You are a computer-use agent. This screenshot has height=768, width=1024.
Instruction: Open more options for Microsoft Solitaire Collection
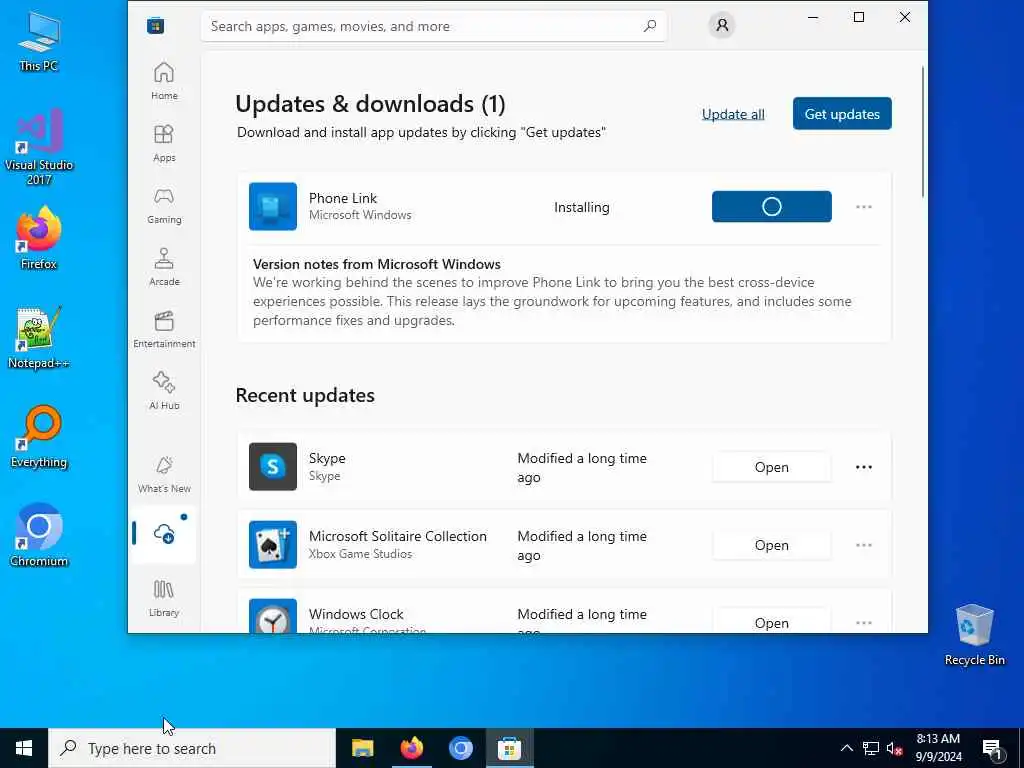point(863,545)
